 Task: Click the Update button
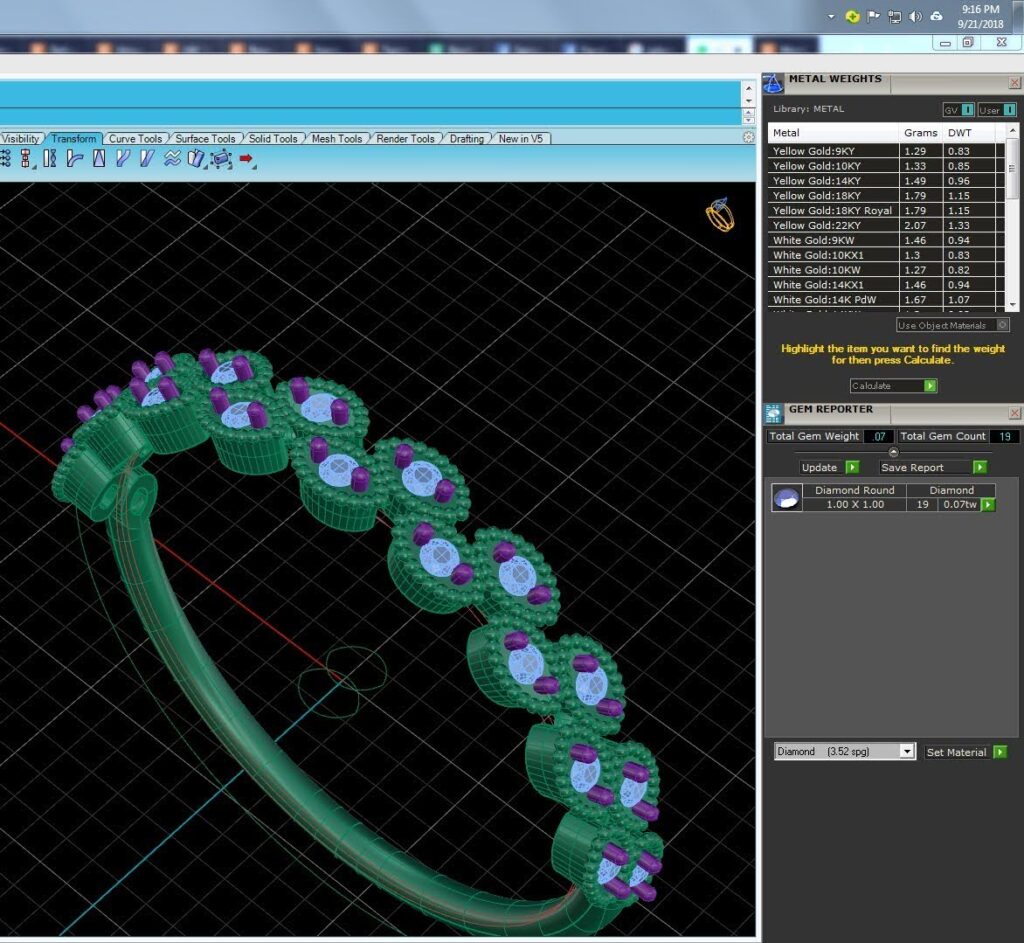[829, 468]
